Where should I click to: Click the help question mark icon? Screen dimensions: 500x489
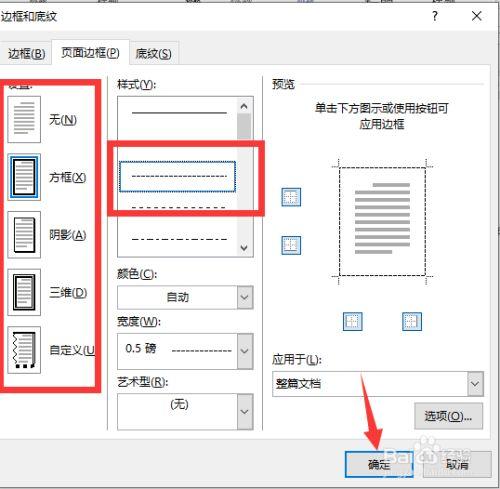(435, 16)
